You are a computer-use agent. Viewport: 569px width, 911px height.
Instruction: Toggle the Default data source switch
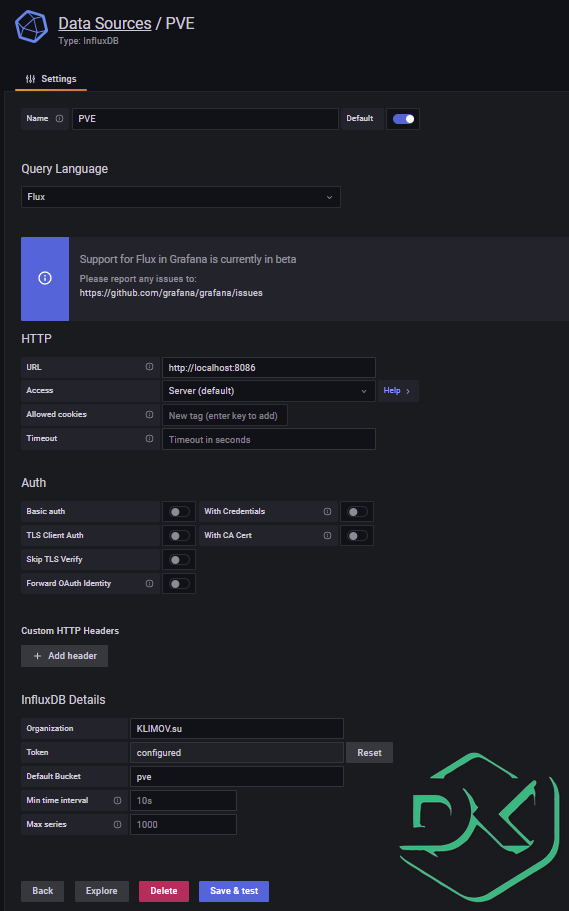tap(403, 119)
